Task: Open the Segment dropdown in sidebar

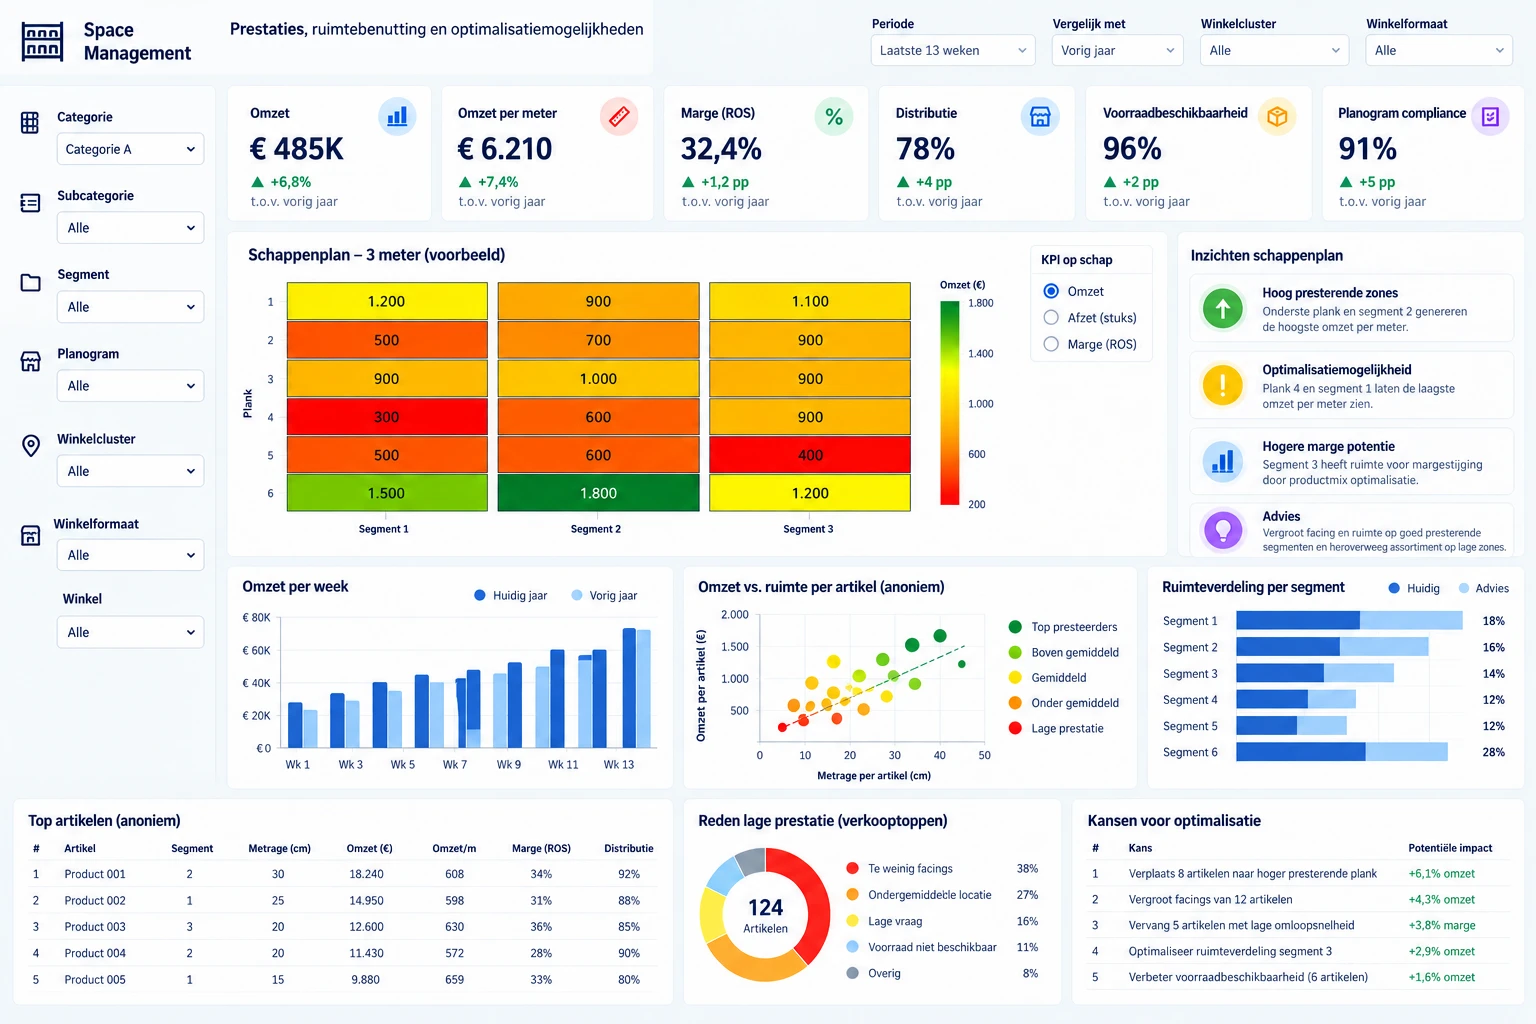Action: (130, 307)
